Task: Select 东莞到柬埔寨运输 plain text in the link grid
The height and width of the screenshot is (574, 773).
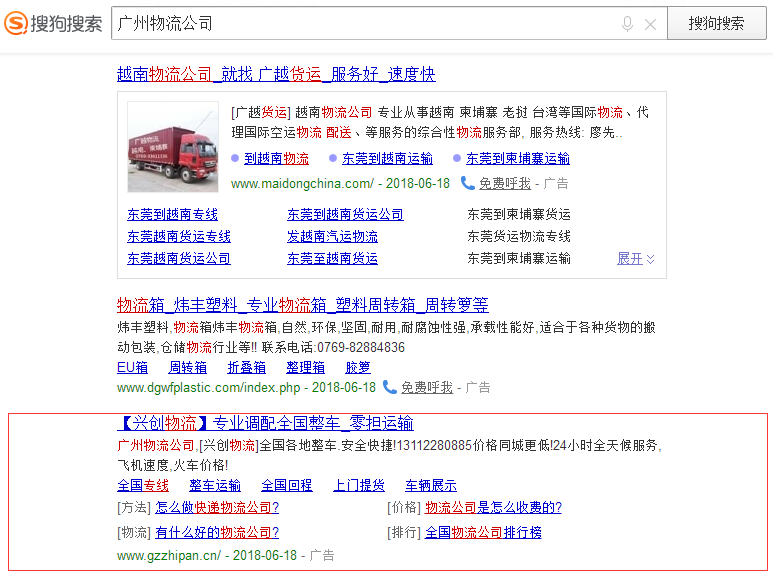Action: coord(519,258)
